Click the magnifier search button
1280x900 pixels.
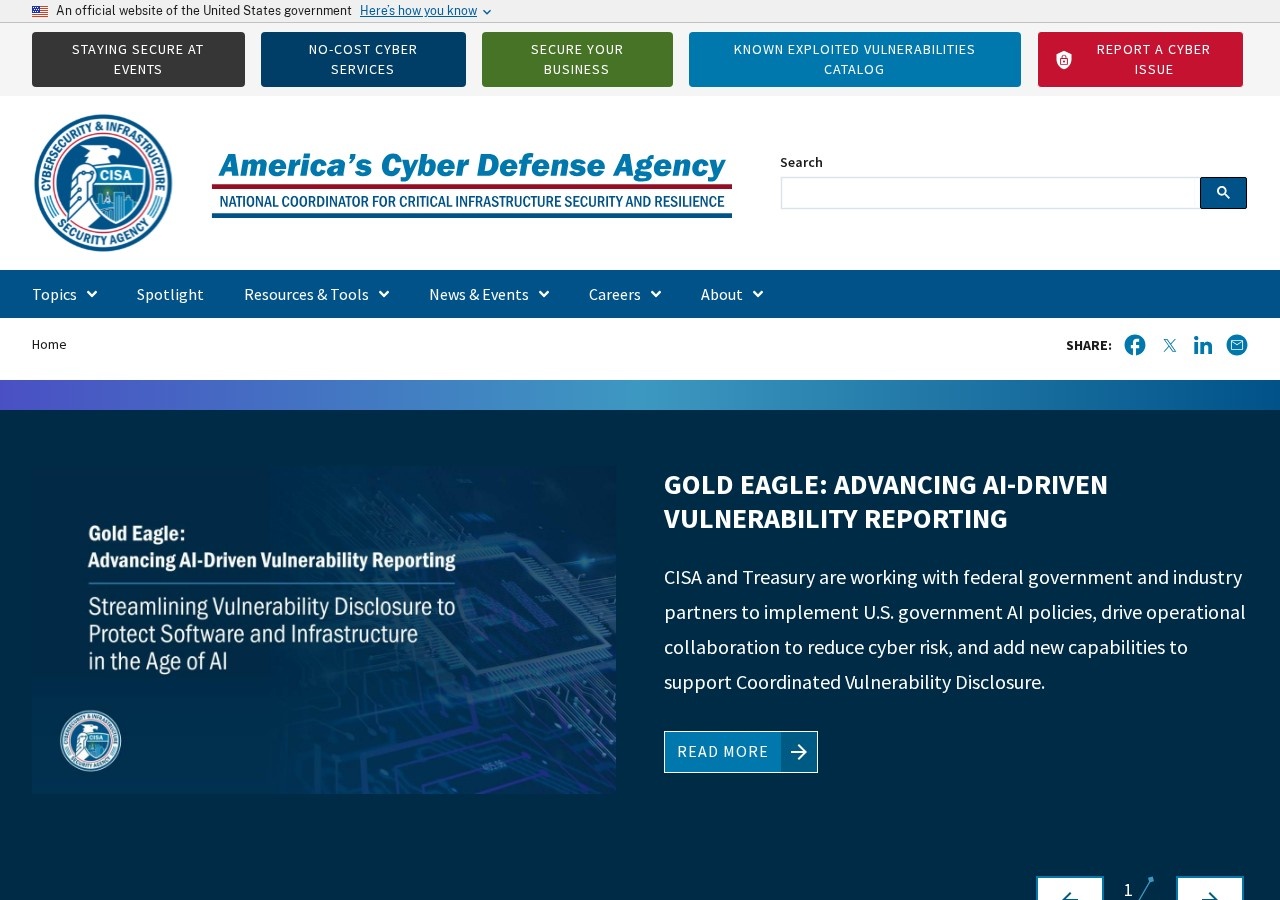point(1223,193)
